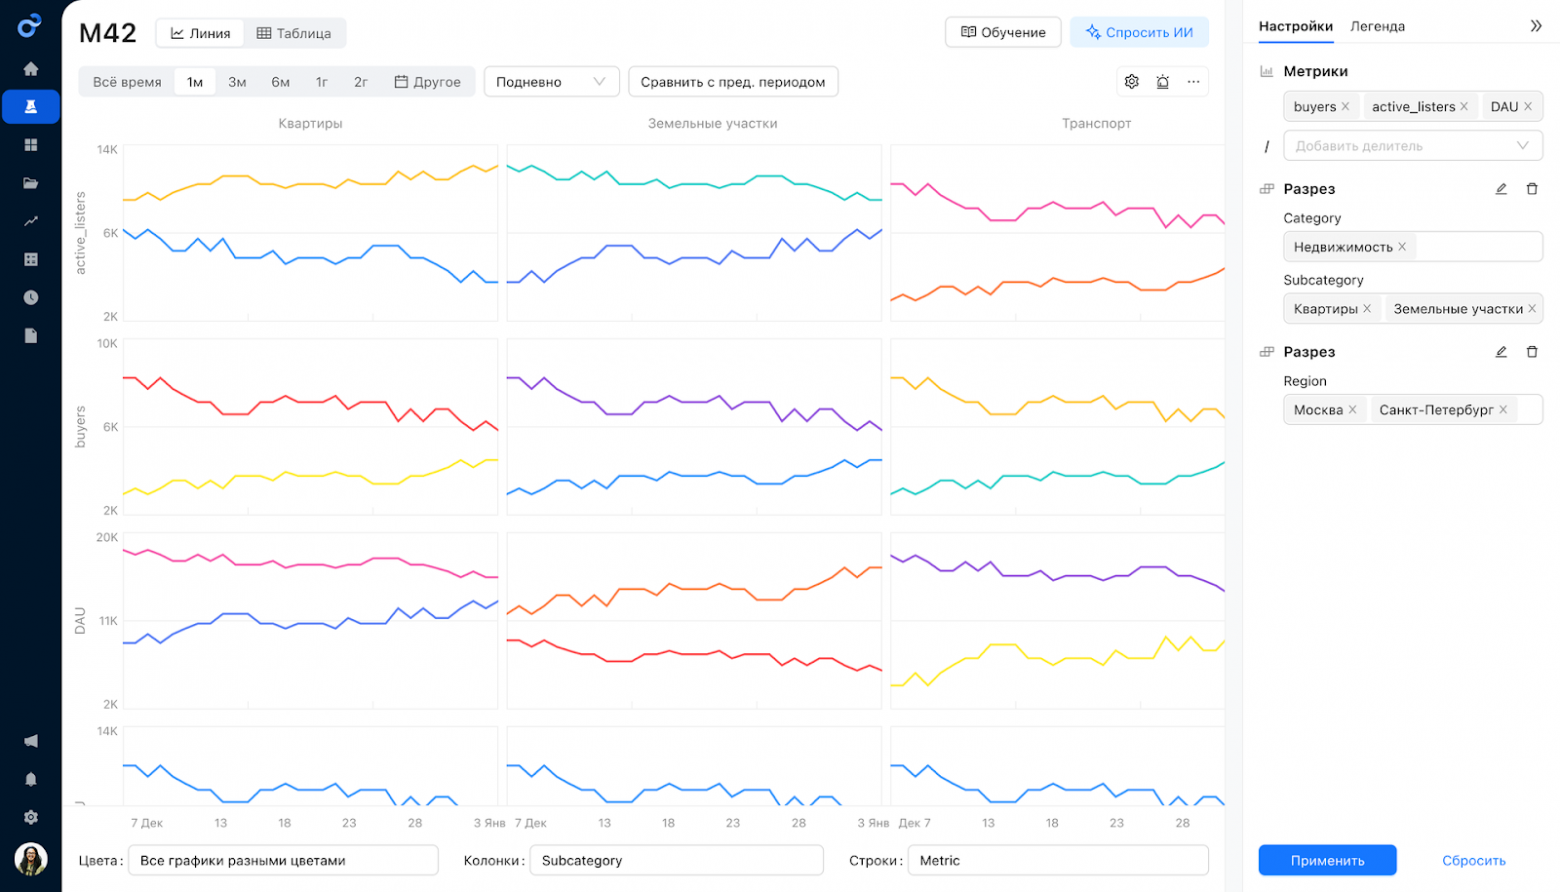Image resolution: width=1560 pixels, height=892 pixels.
Task: Click the Сбросить link
Action: click(x=1473, y=860)
